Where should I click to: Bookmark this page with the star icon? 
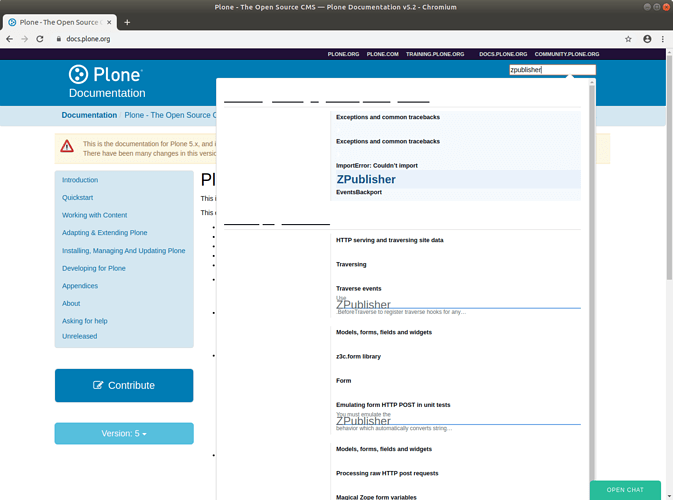(x=628, y=39)
